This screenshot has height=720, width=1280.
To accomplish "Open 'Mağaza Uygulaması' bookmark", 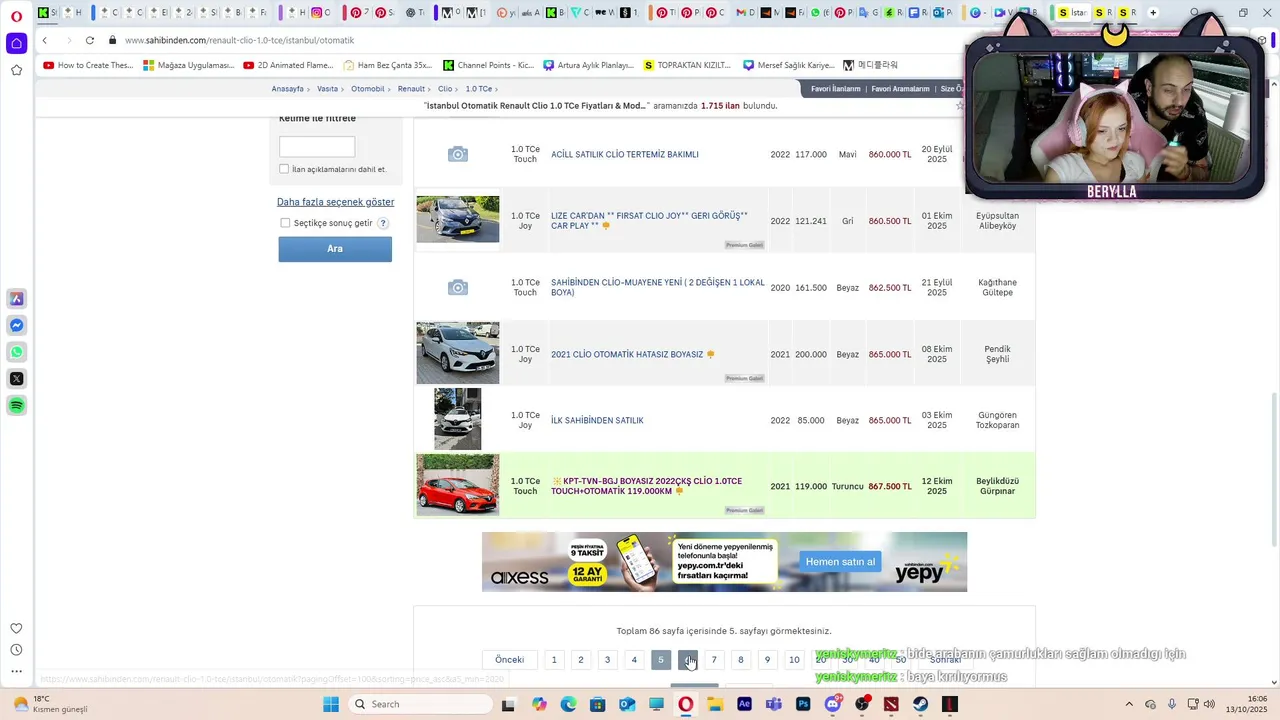I will pyautogui.click(x=189, y=65).
